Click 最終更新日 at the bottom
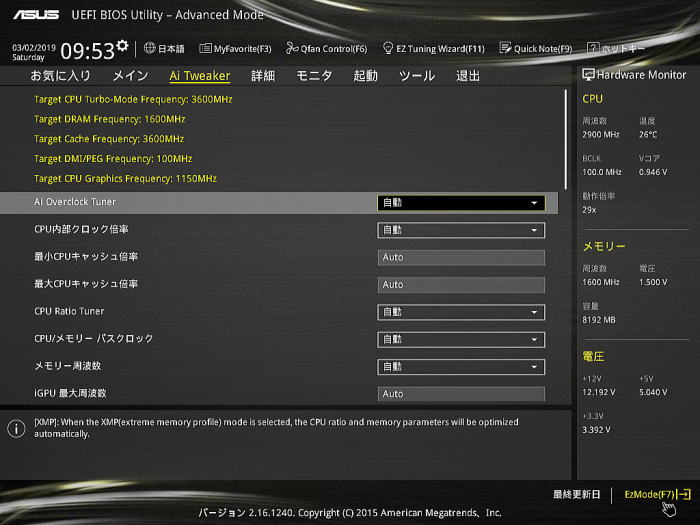This screenshot has width=700, height=525. [x=576, y=494]
